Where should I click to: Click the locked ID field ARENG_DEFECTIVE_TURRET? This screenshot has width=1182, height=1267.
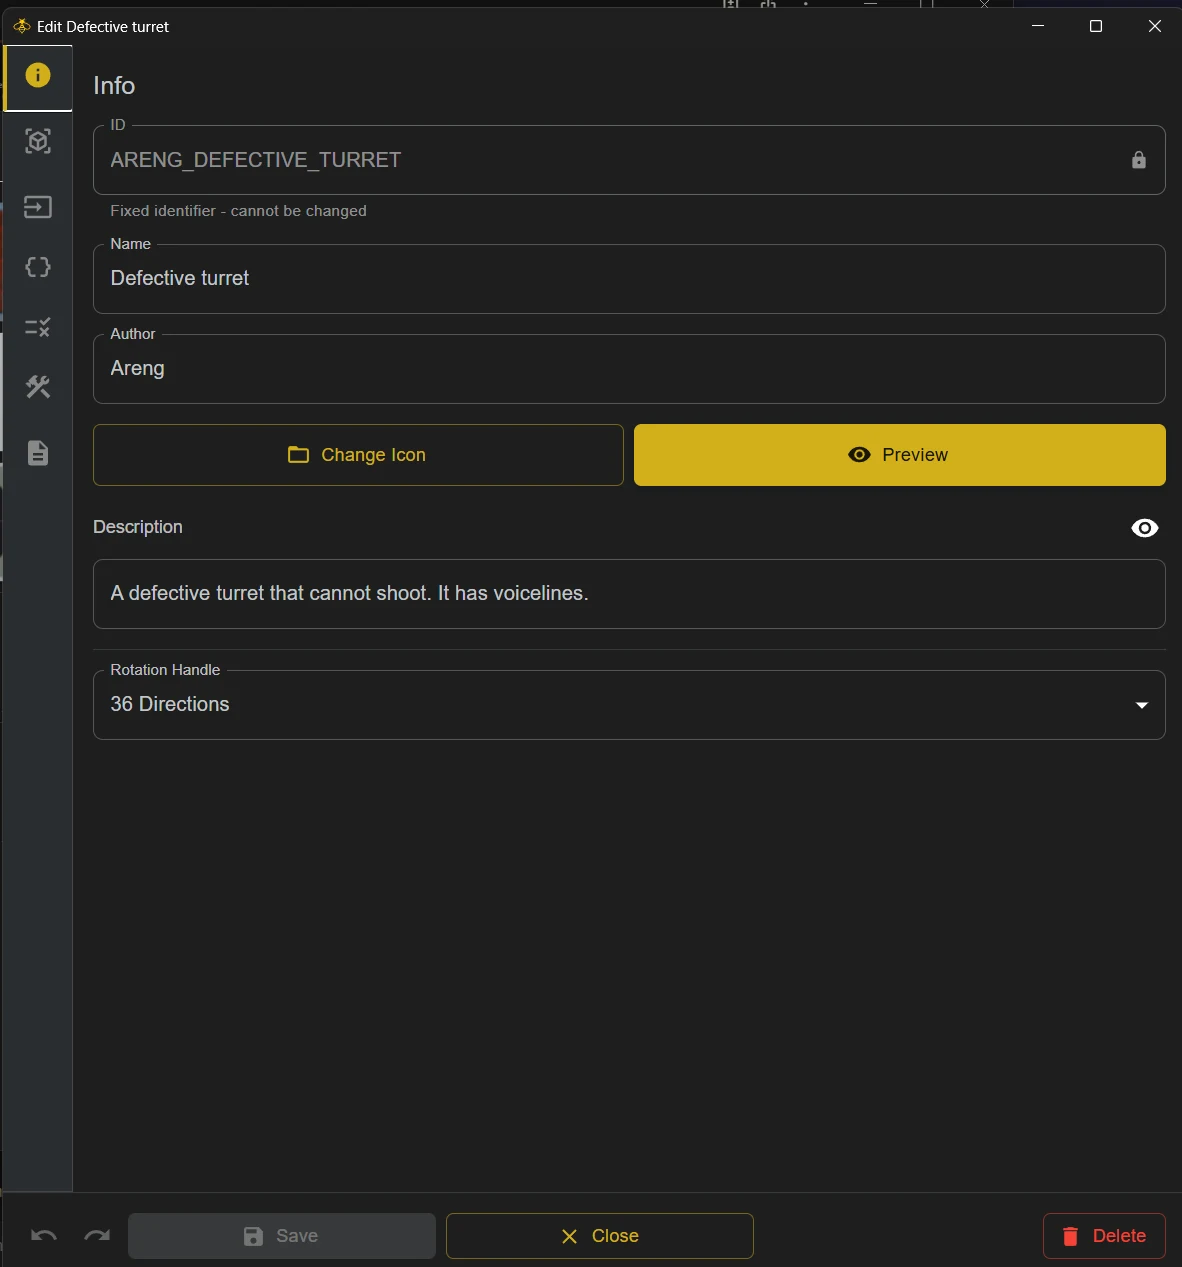coord(629,160)
